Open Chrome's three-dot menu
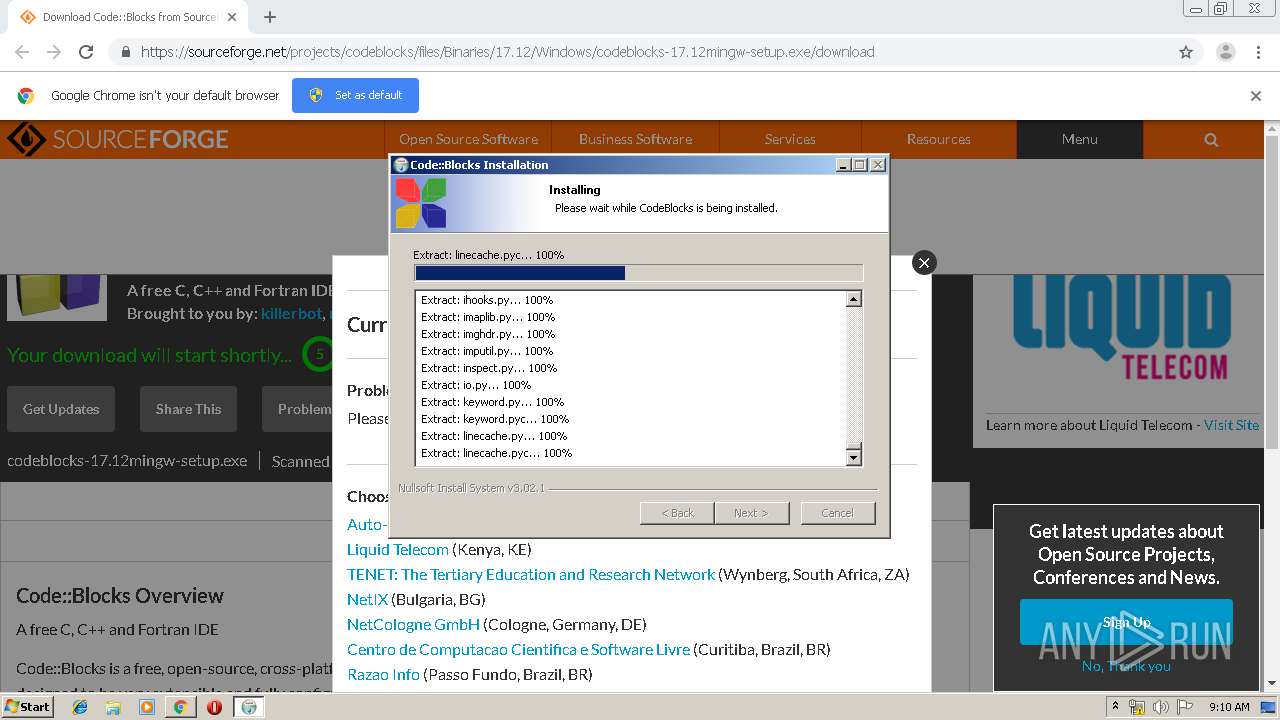Image resolution: width=1280 pixels, height=720 pixels. (x=1258, y=52)
